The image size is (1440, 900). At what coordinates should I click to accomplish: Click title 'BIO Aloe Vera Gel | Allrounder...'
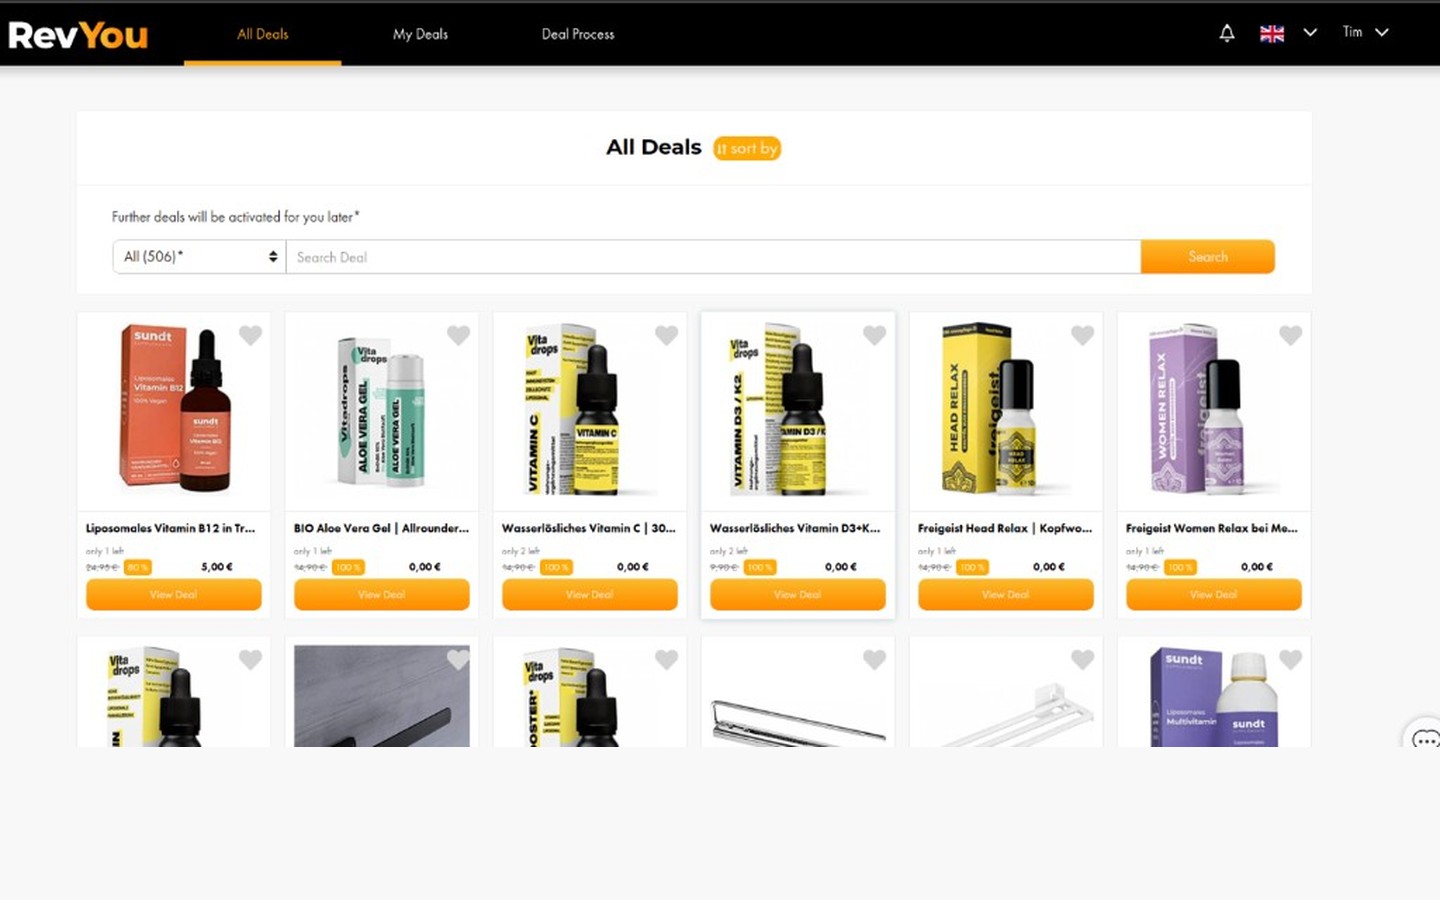point(381,528)
